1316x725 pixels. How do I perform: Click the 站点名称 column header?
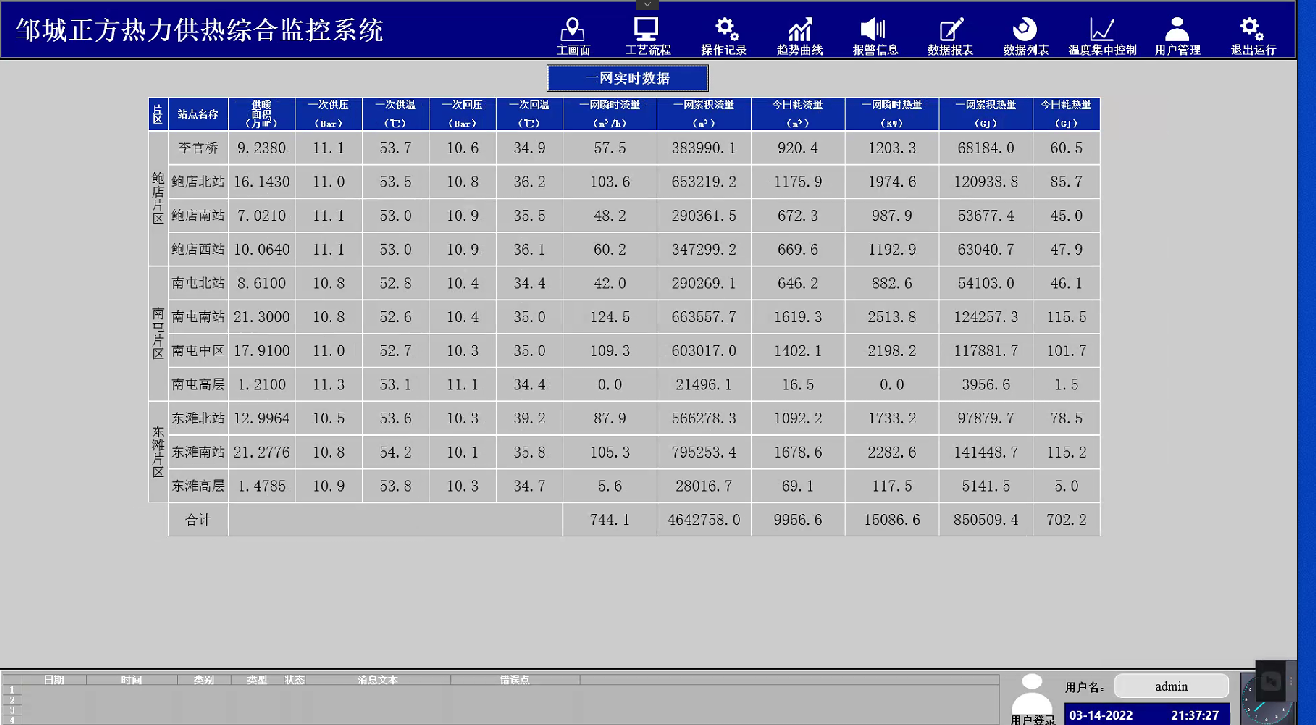pos(198,114)
